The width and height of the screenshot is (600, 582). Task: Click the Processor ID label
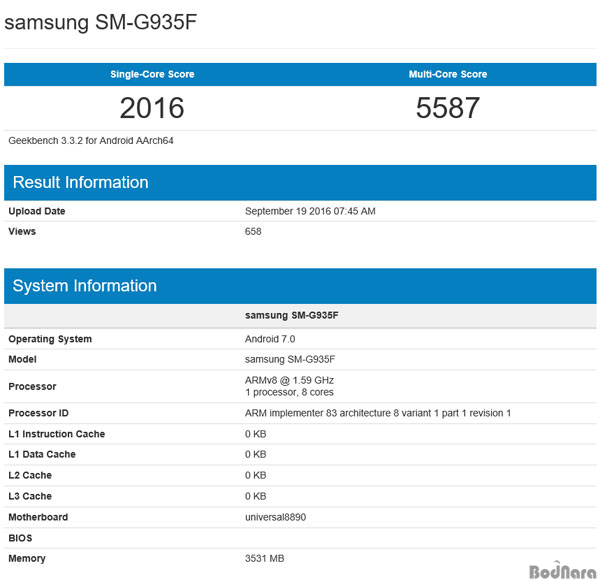tap(38, 413)
